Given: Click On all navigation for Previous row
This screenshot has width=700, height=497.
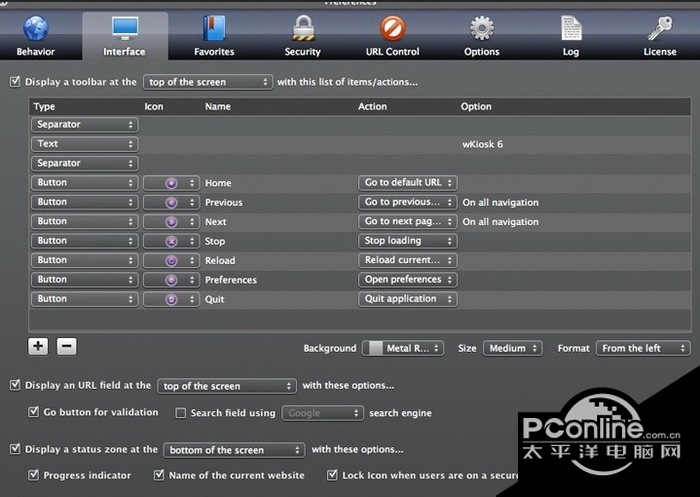Looking at the screenshot, I should [x=500, y=203].
